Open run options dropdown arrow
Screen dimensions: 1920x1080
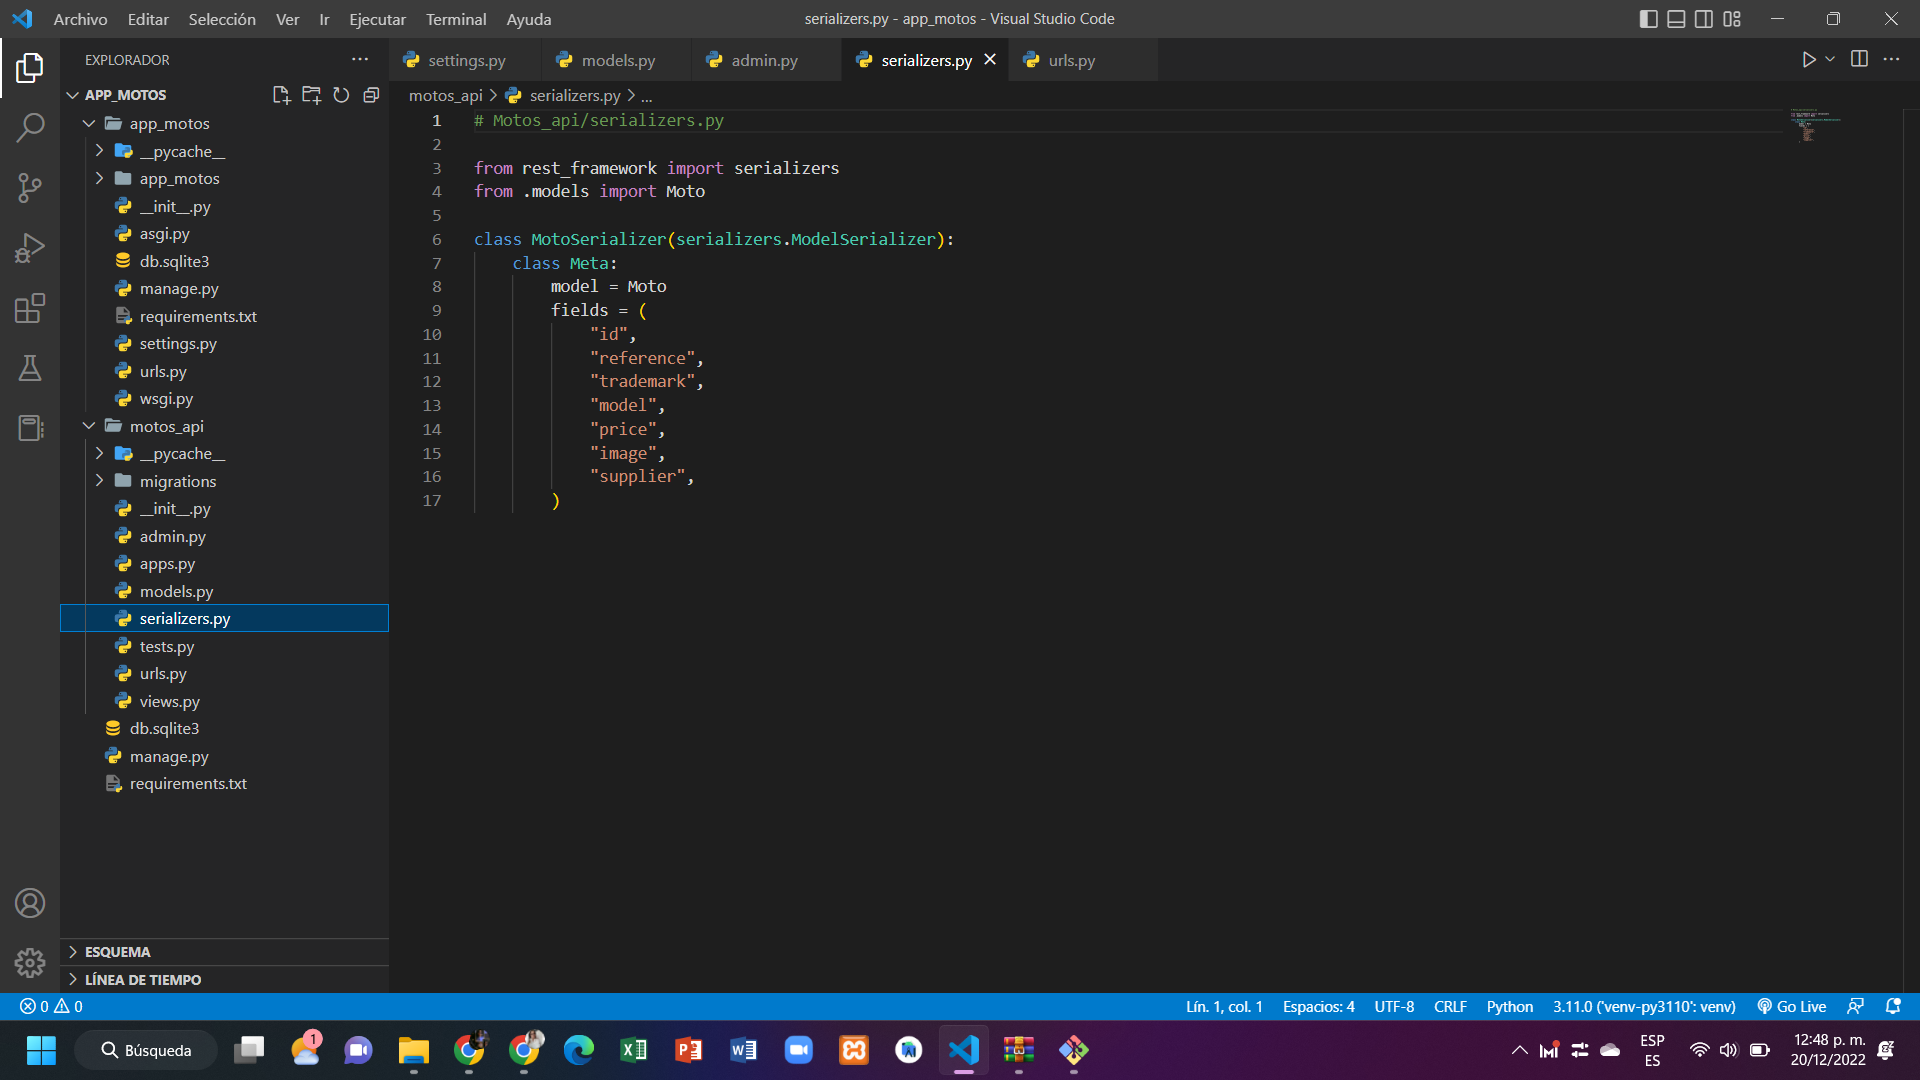[x=1830, y=59]
